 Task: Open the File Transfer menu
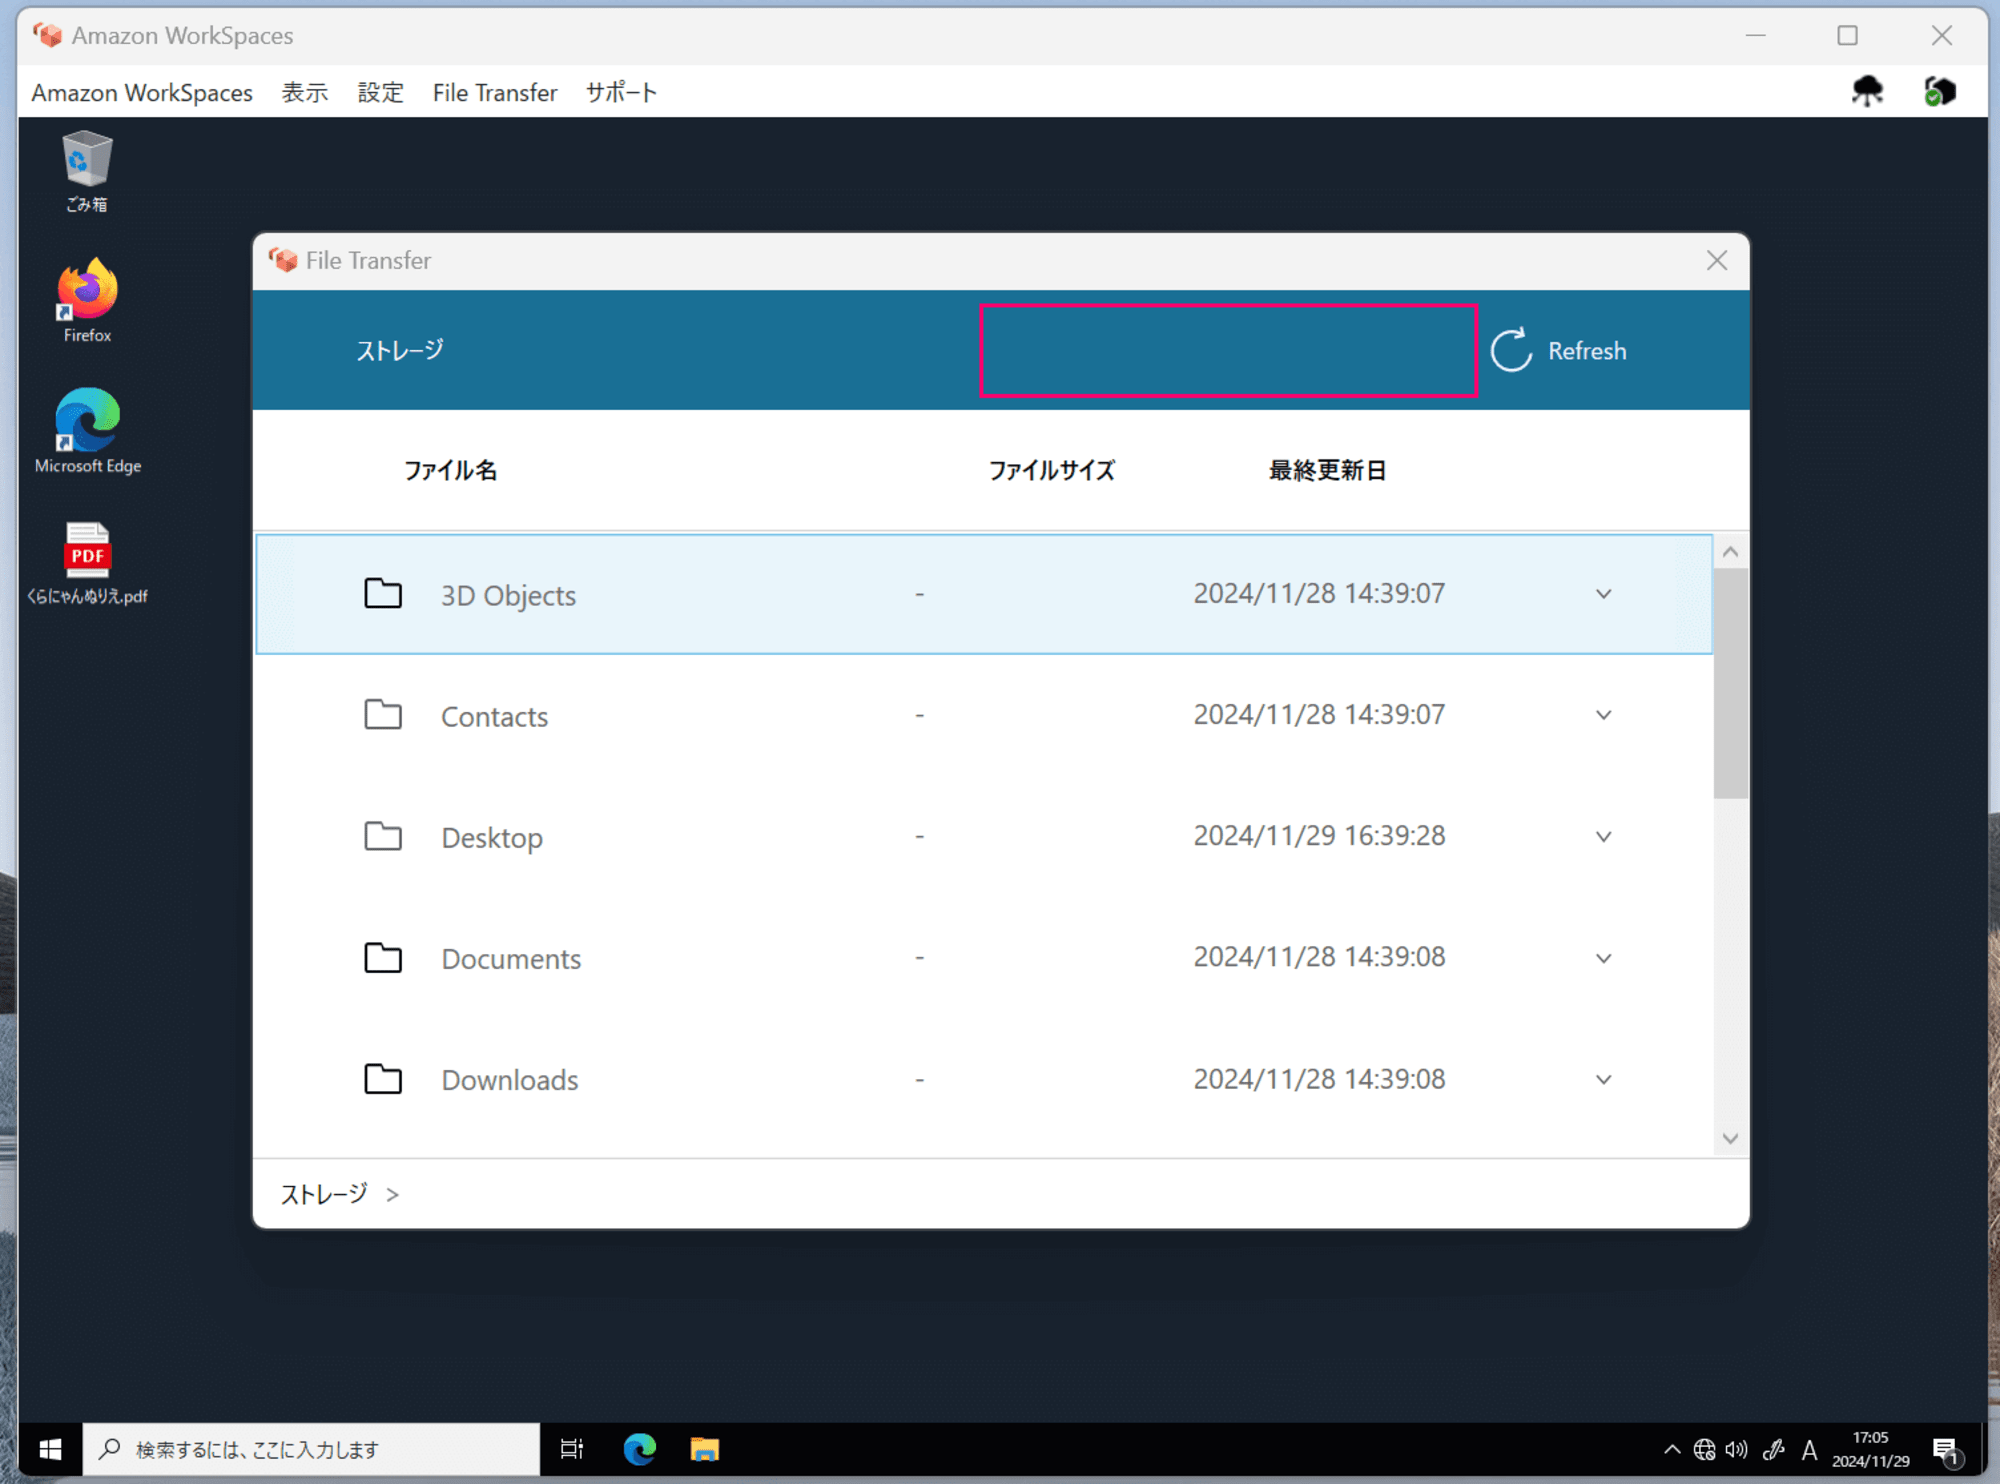coord(495,92)
